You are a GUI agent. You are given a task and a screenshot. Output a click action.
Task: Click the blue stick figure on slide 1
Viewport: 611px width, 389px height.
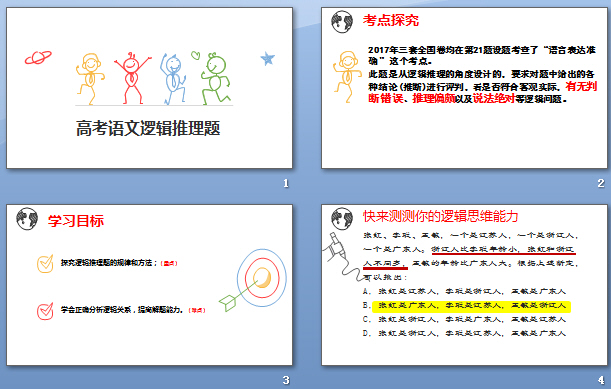coord(172,79)
